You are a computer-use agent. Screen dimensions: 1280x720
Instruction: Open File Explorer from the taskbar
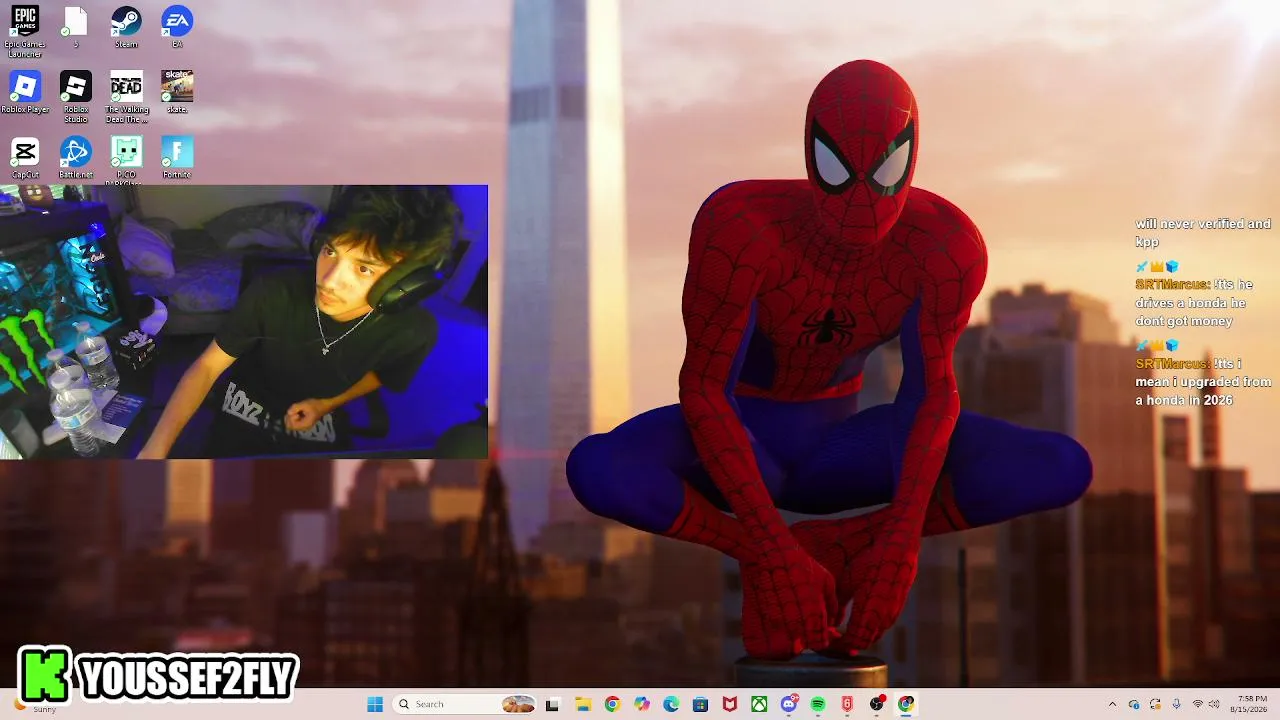(x=582, y=704)
